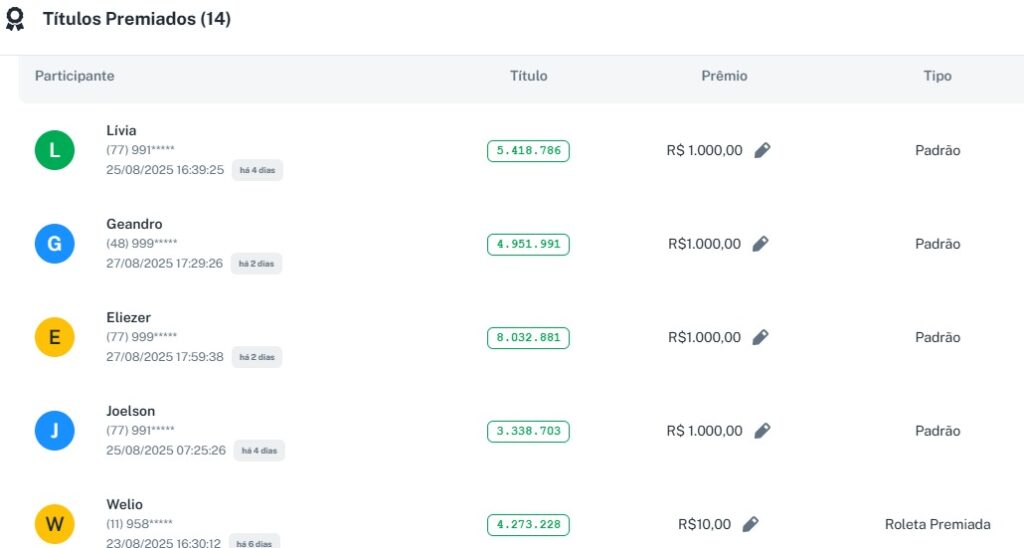Click the Prêmio column header
Screen dimensions: 1024x548
724,76
